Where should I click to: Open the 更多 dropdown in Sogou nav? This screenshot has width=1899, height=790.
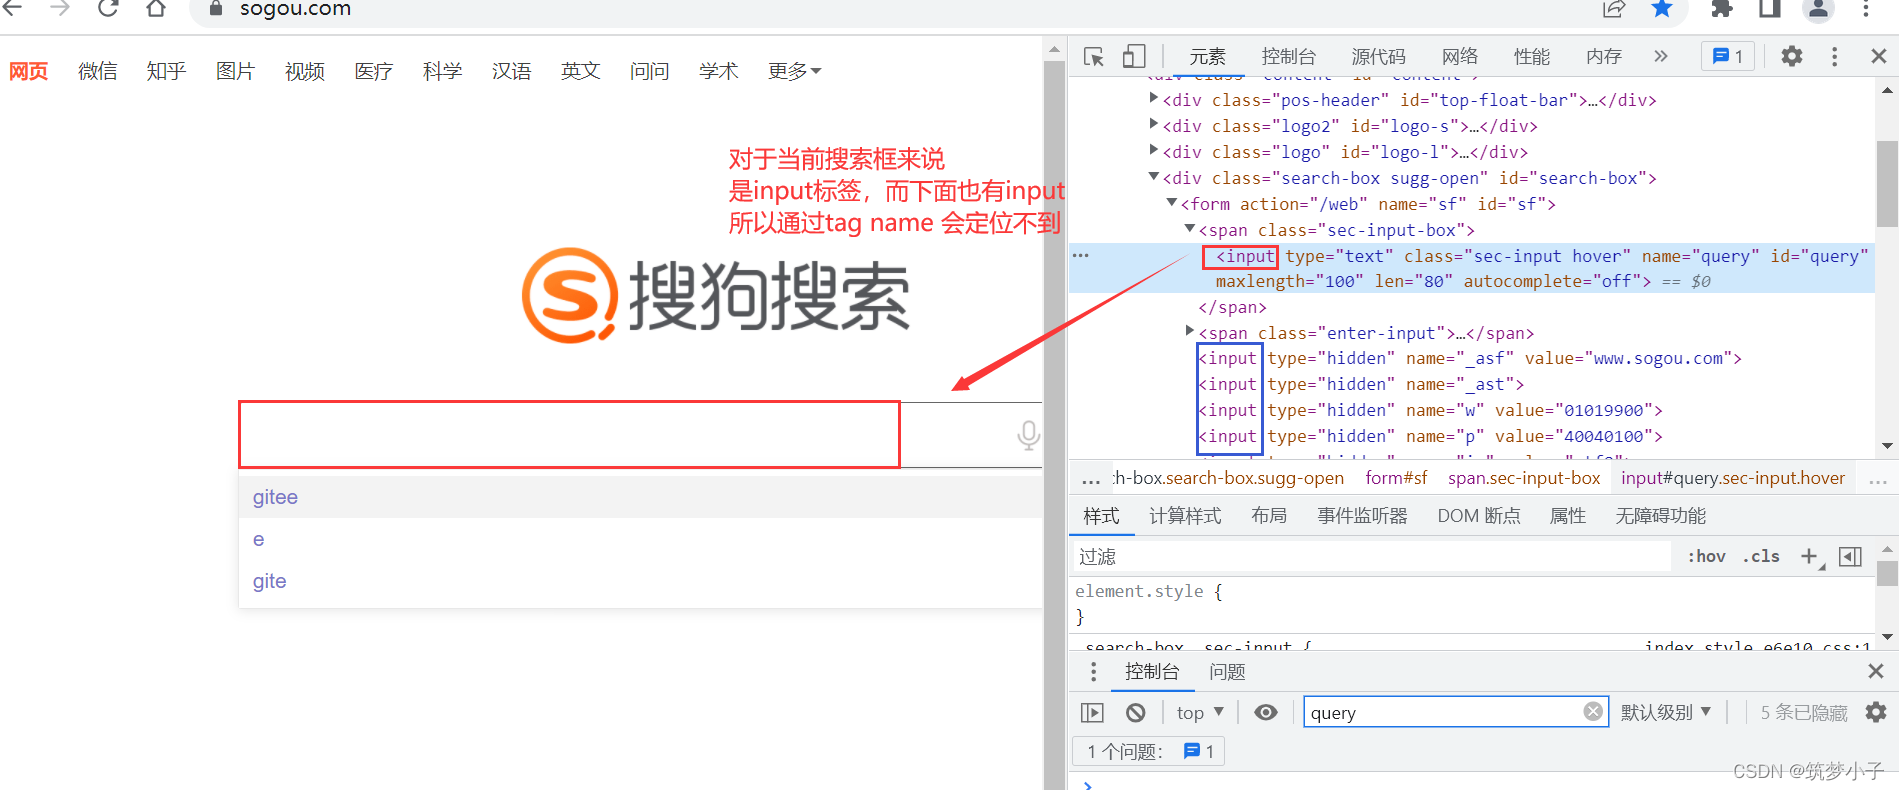(794, 71)
